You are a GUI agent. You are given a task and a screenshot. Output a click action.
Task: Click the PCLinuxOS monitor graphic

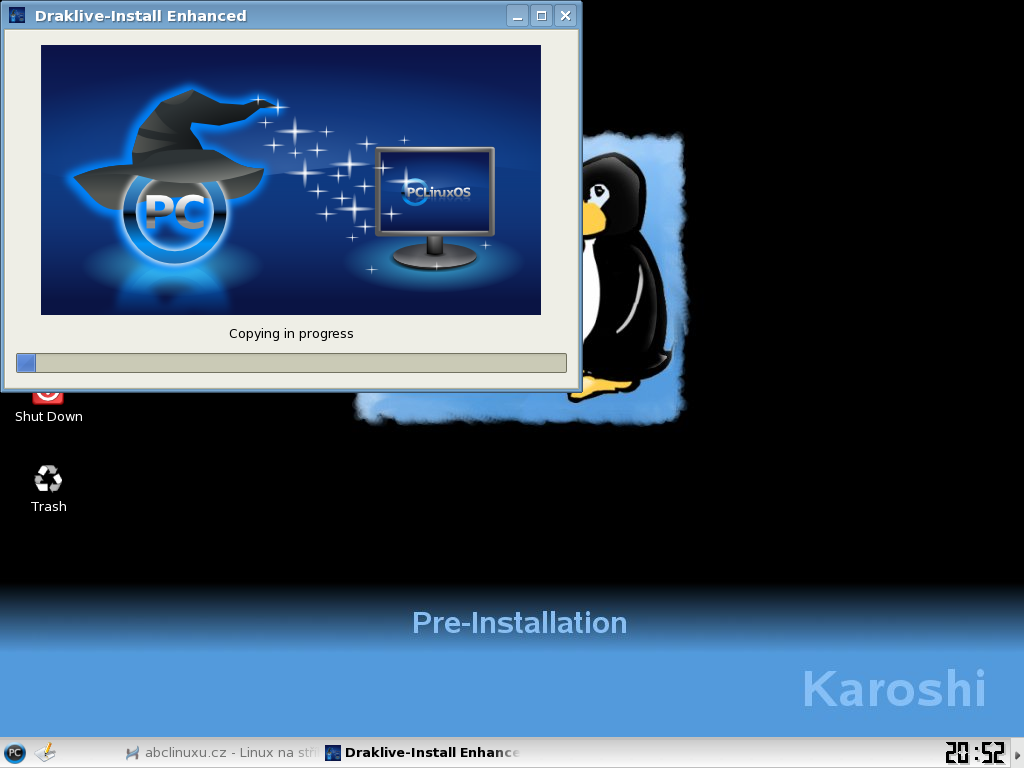tap(435, 205)
